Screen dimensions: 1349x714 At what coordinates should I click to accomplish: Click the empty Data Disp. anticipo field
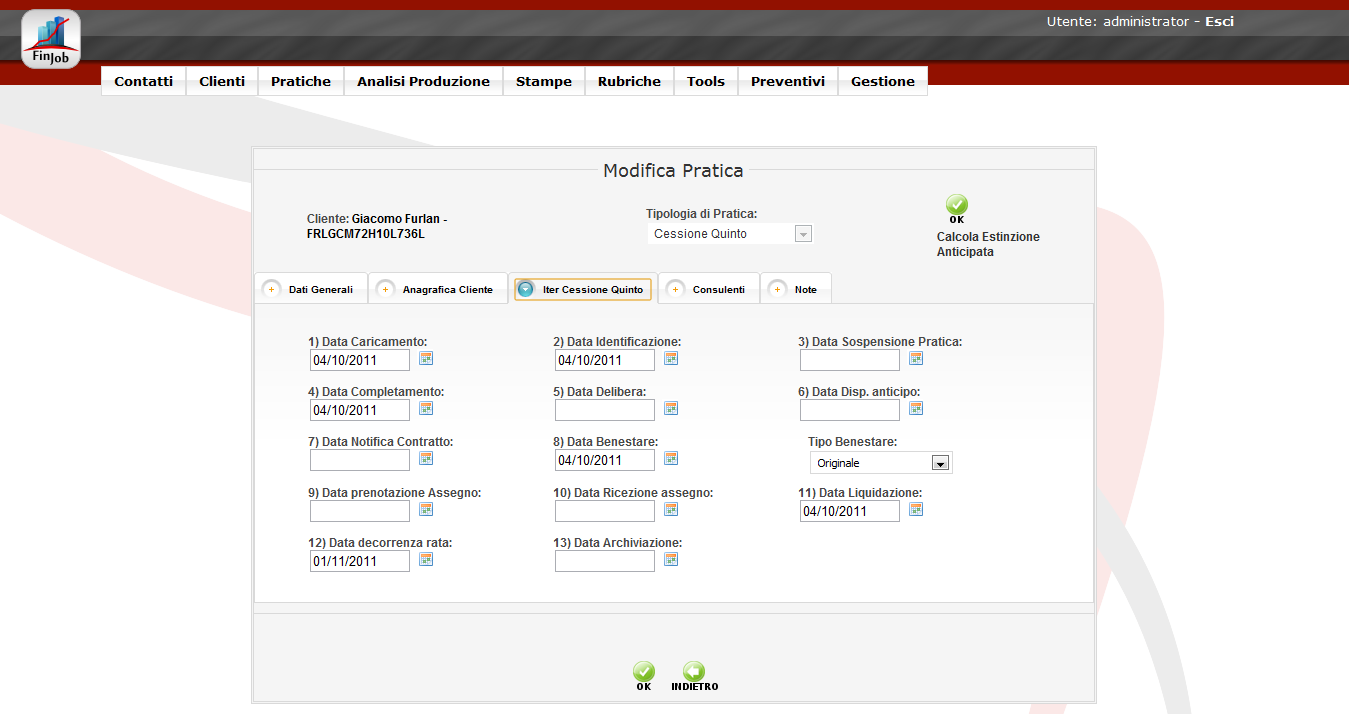point(850,410)
